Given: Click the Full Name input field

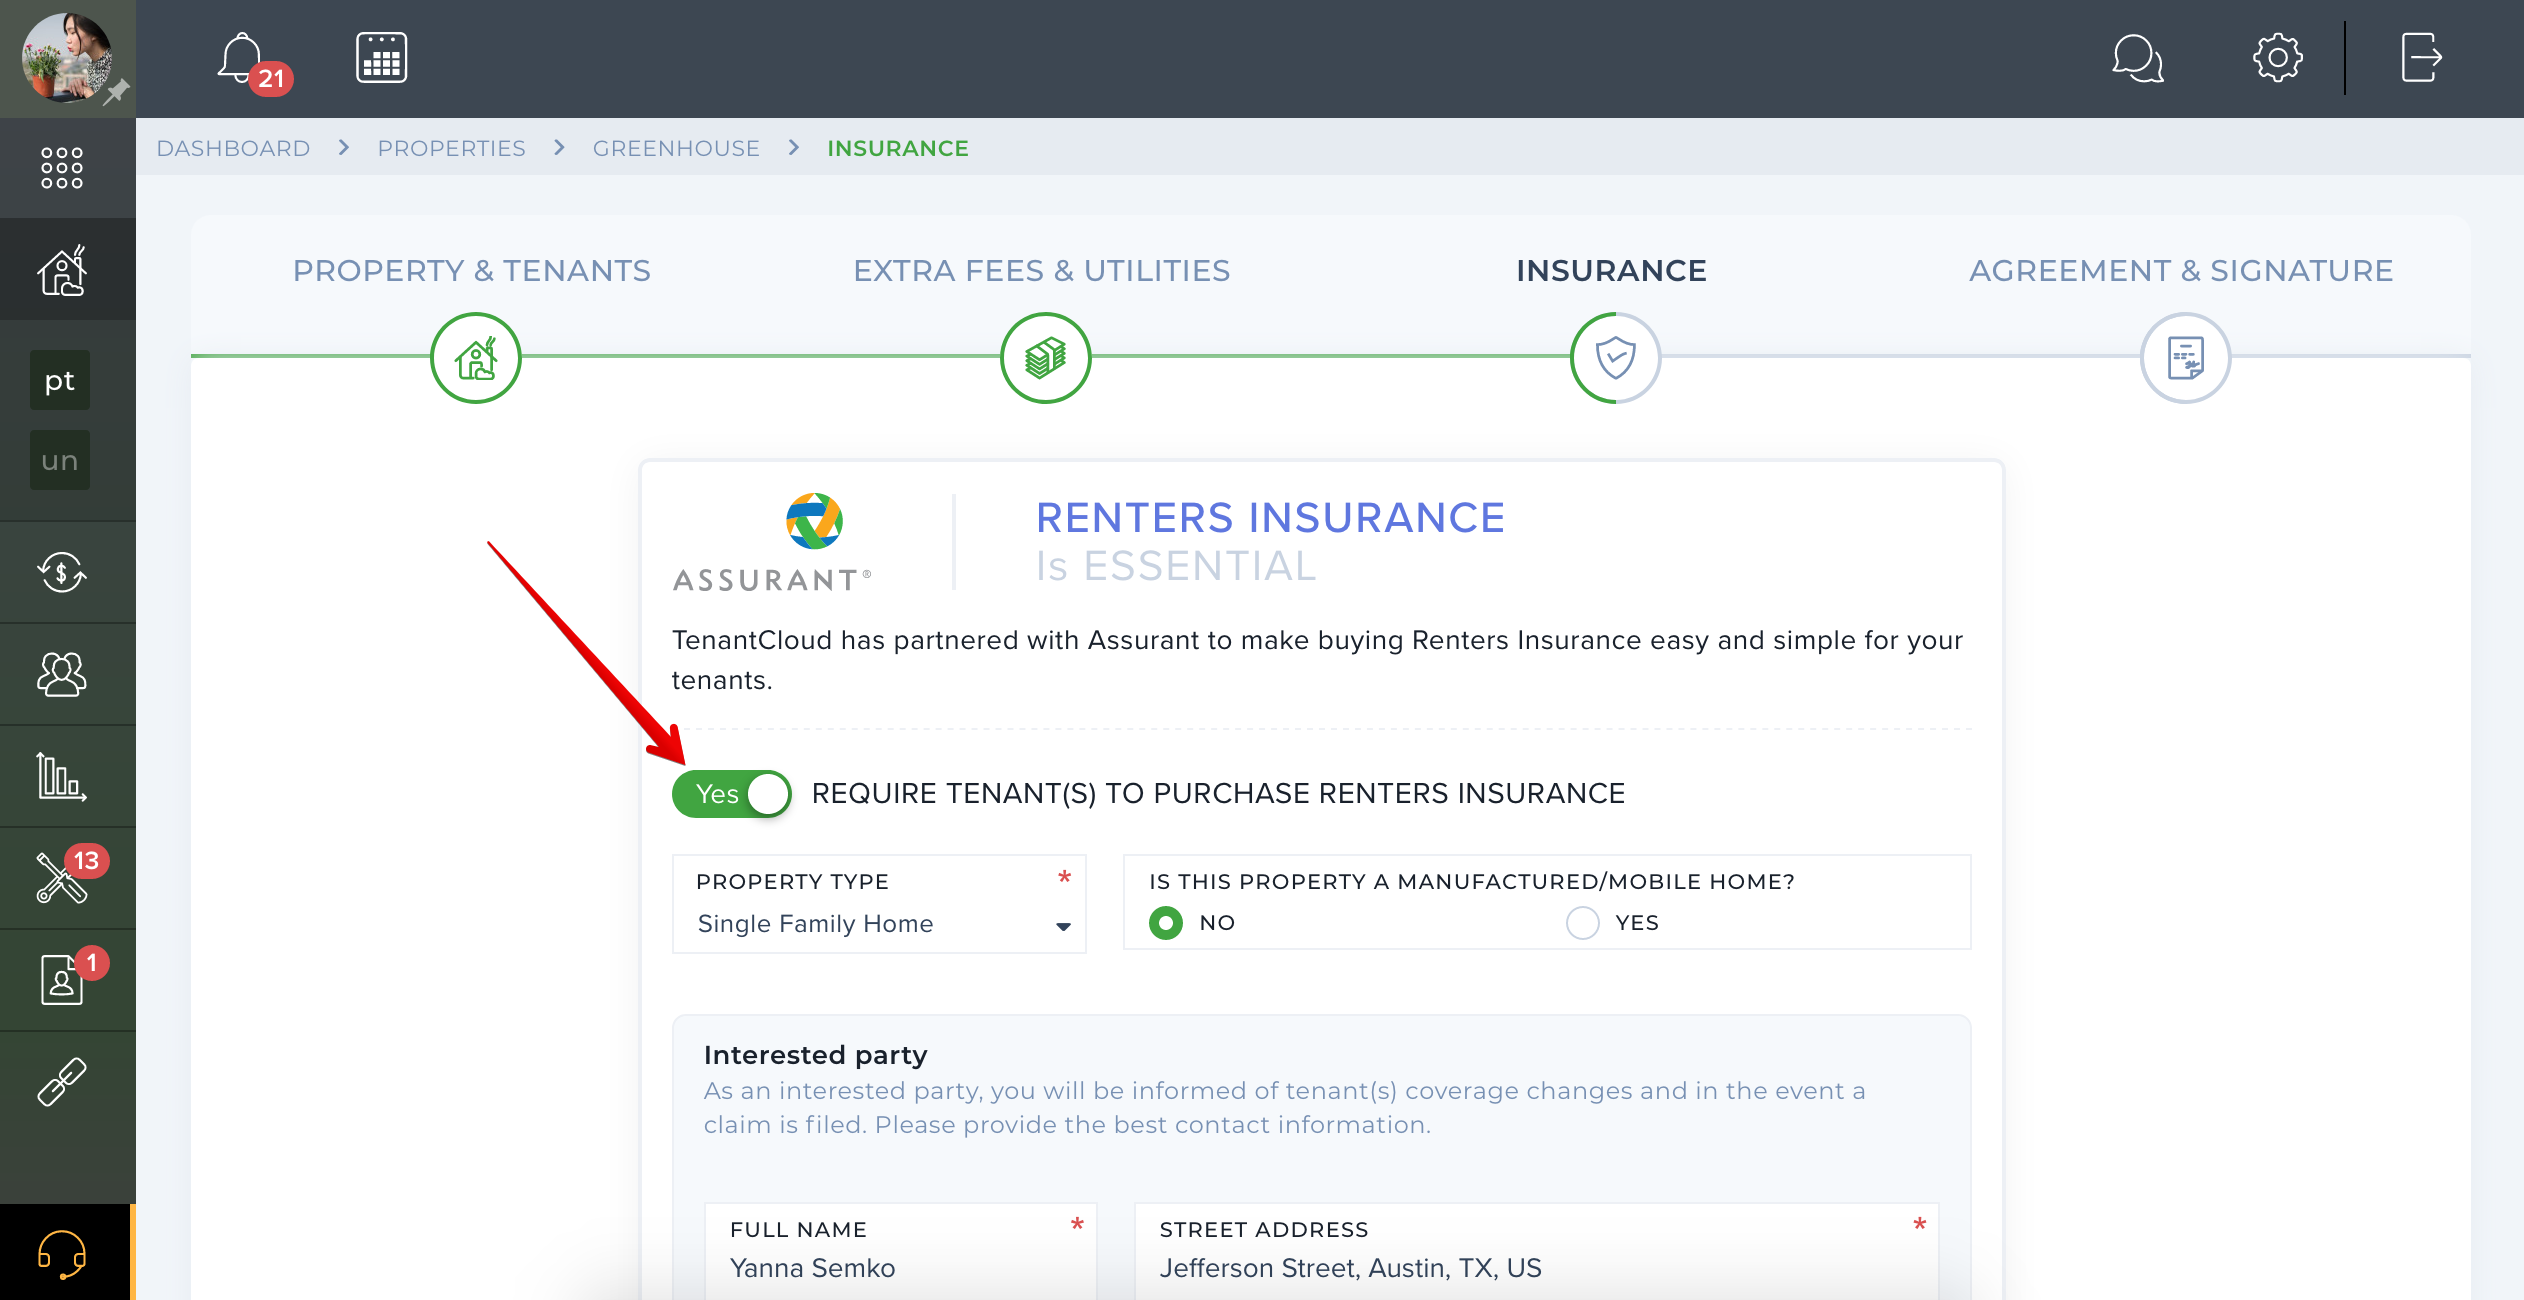Looking at the screenshot, I should coord(901,1251).
